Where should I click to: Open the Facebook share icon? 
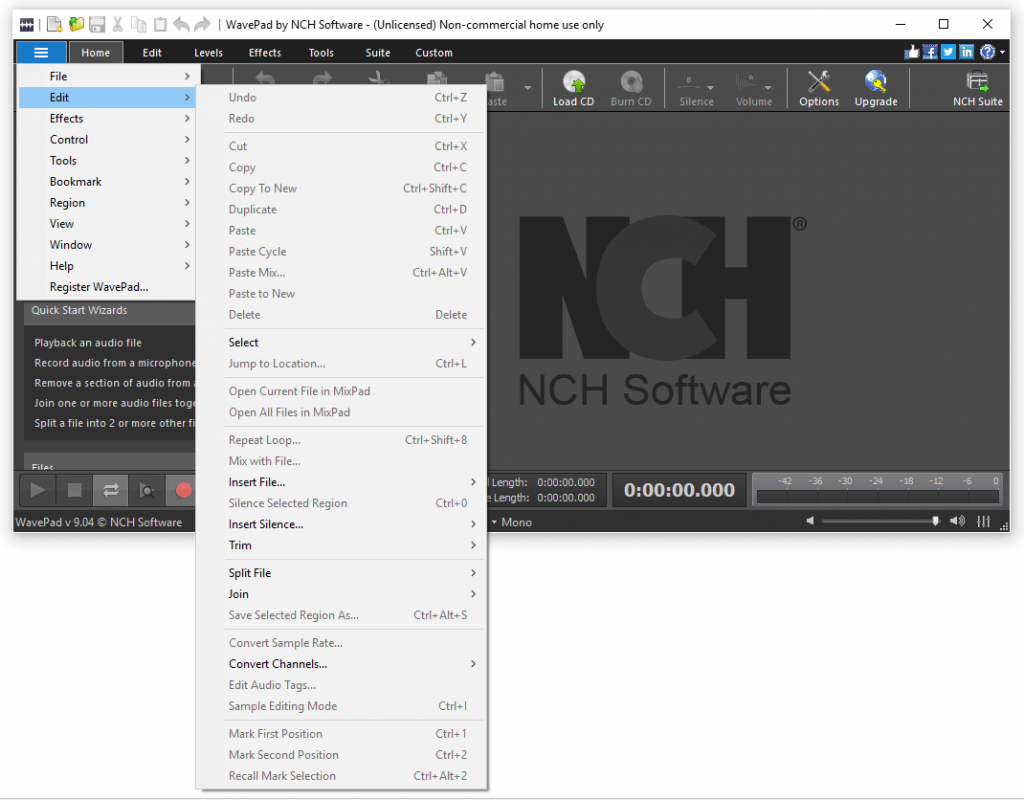pos(930,52)
